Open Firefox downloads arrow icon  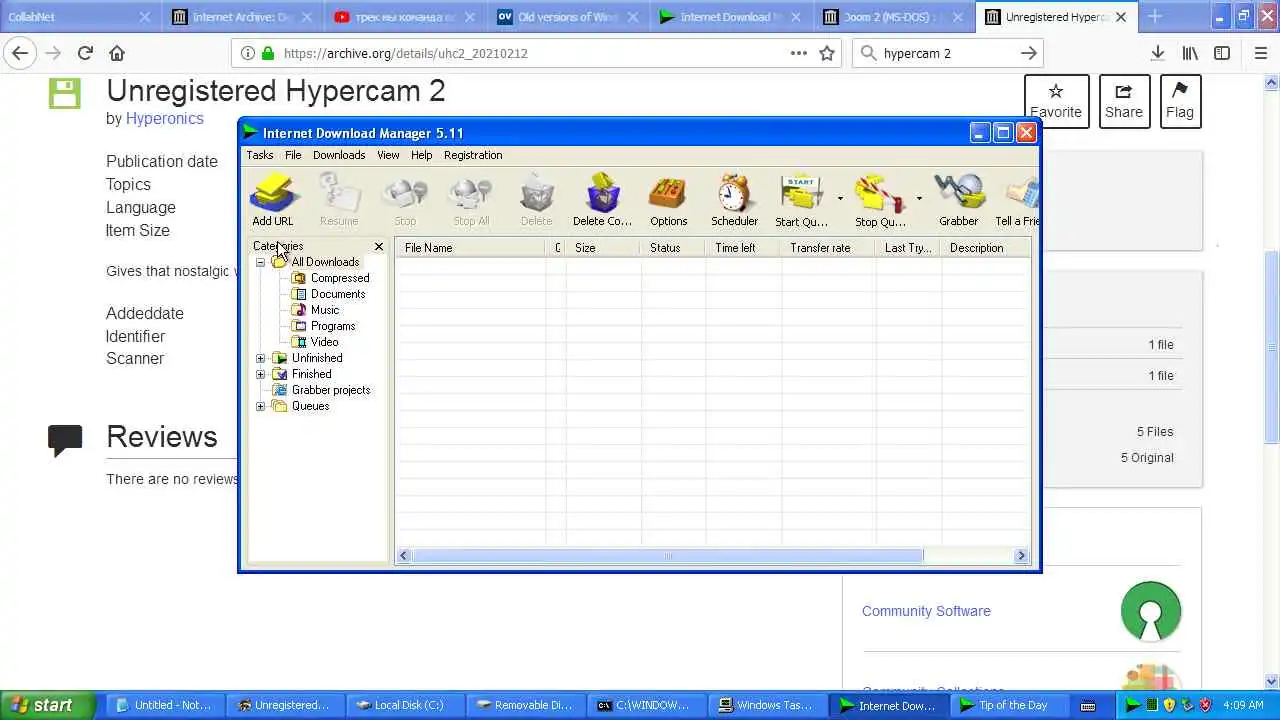[x=1157, y=53]
